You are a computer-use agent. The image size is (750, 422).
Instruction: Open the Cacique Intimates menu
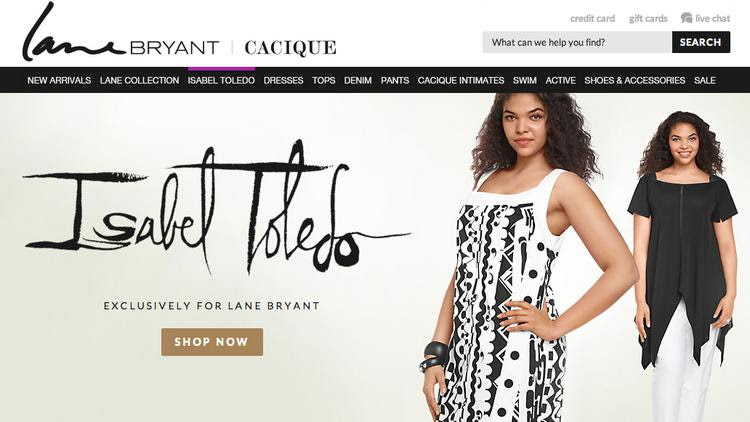tap(461, 80)
